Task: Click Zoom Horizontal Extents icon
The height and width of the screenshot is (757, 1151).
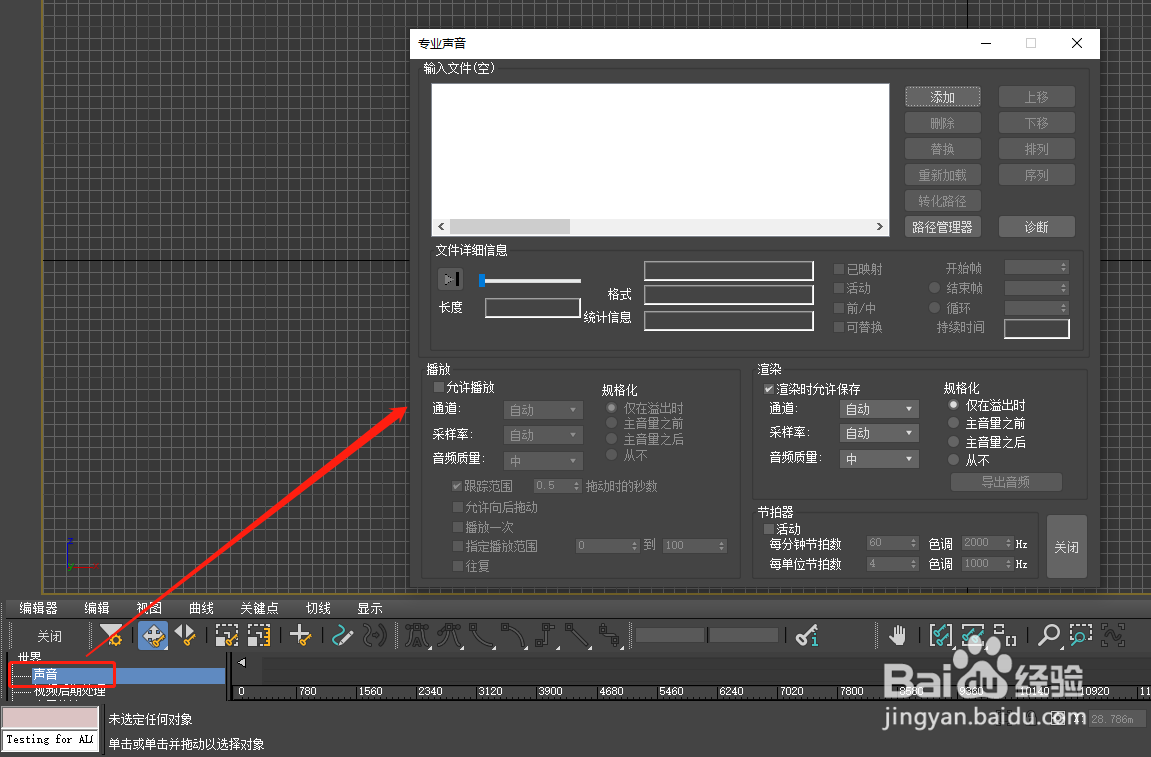Action: pyautogui.click(x=940, y=635)
